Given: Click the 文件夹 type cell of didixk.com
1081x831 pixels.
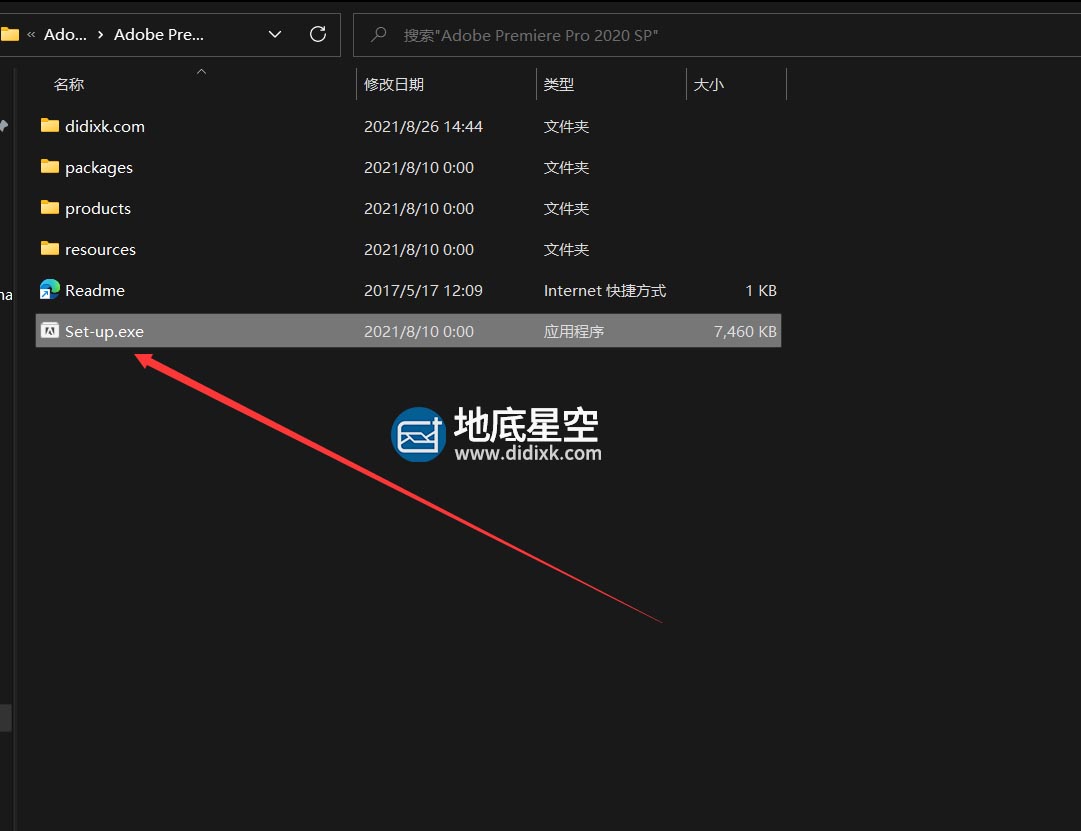Looking at the screenshot, I should [566, 126].
